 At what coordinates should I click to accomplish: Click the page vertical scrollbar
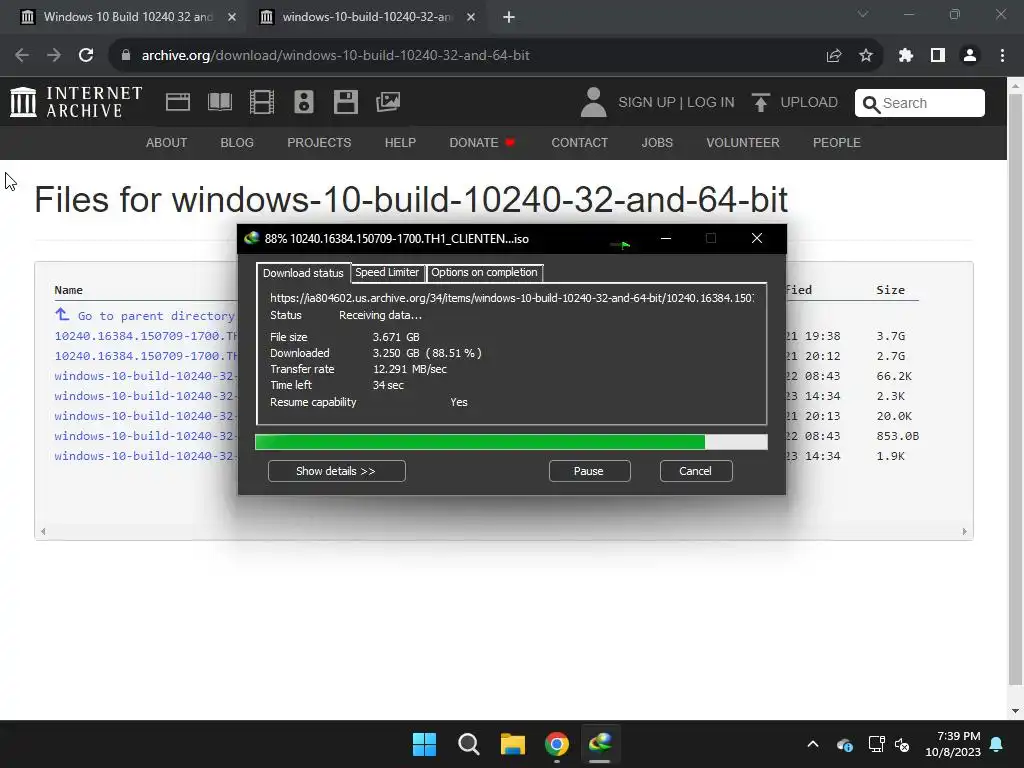(1015, 389)
